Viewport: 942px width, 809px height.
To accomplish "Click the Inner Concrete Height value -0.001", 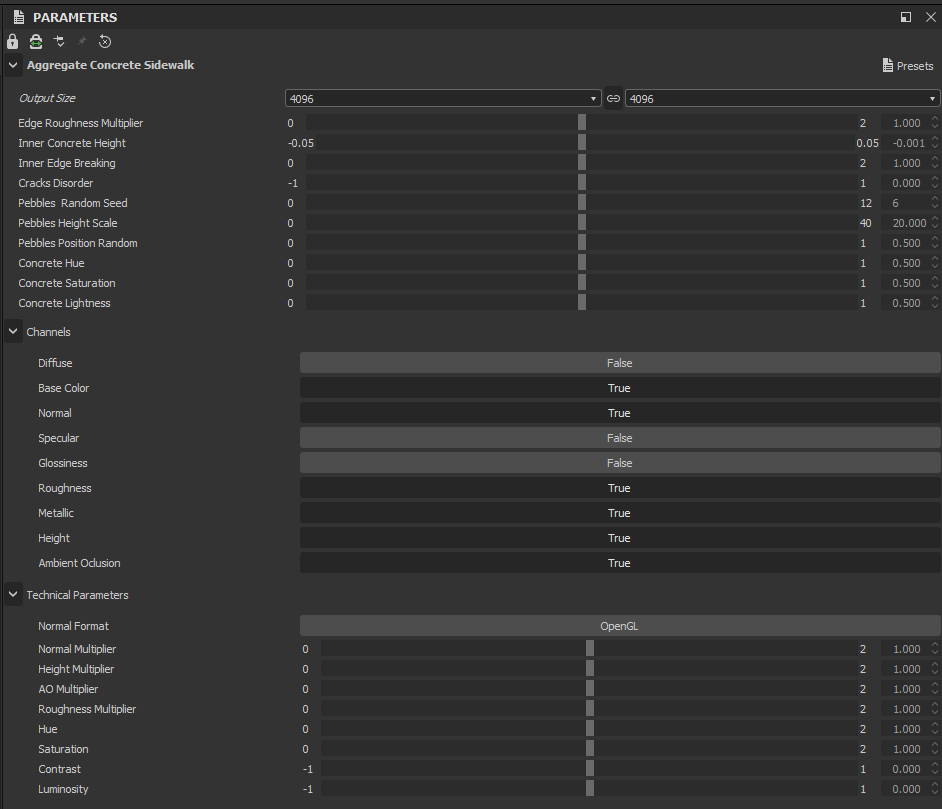I will (x=906, y=143).
